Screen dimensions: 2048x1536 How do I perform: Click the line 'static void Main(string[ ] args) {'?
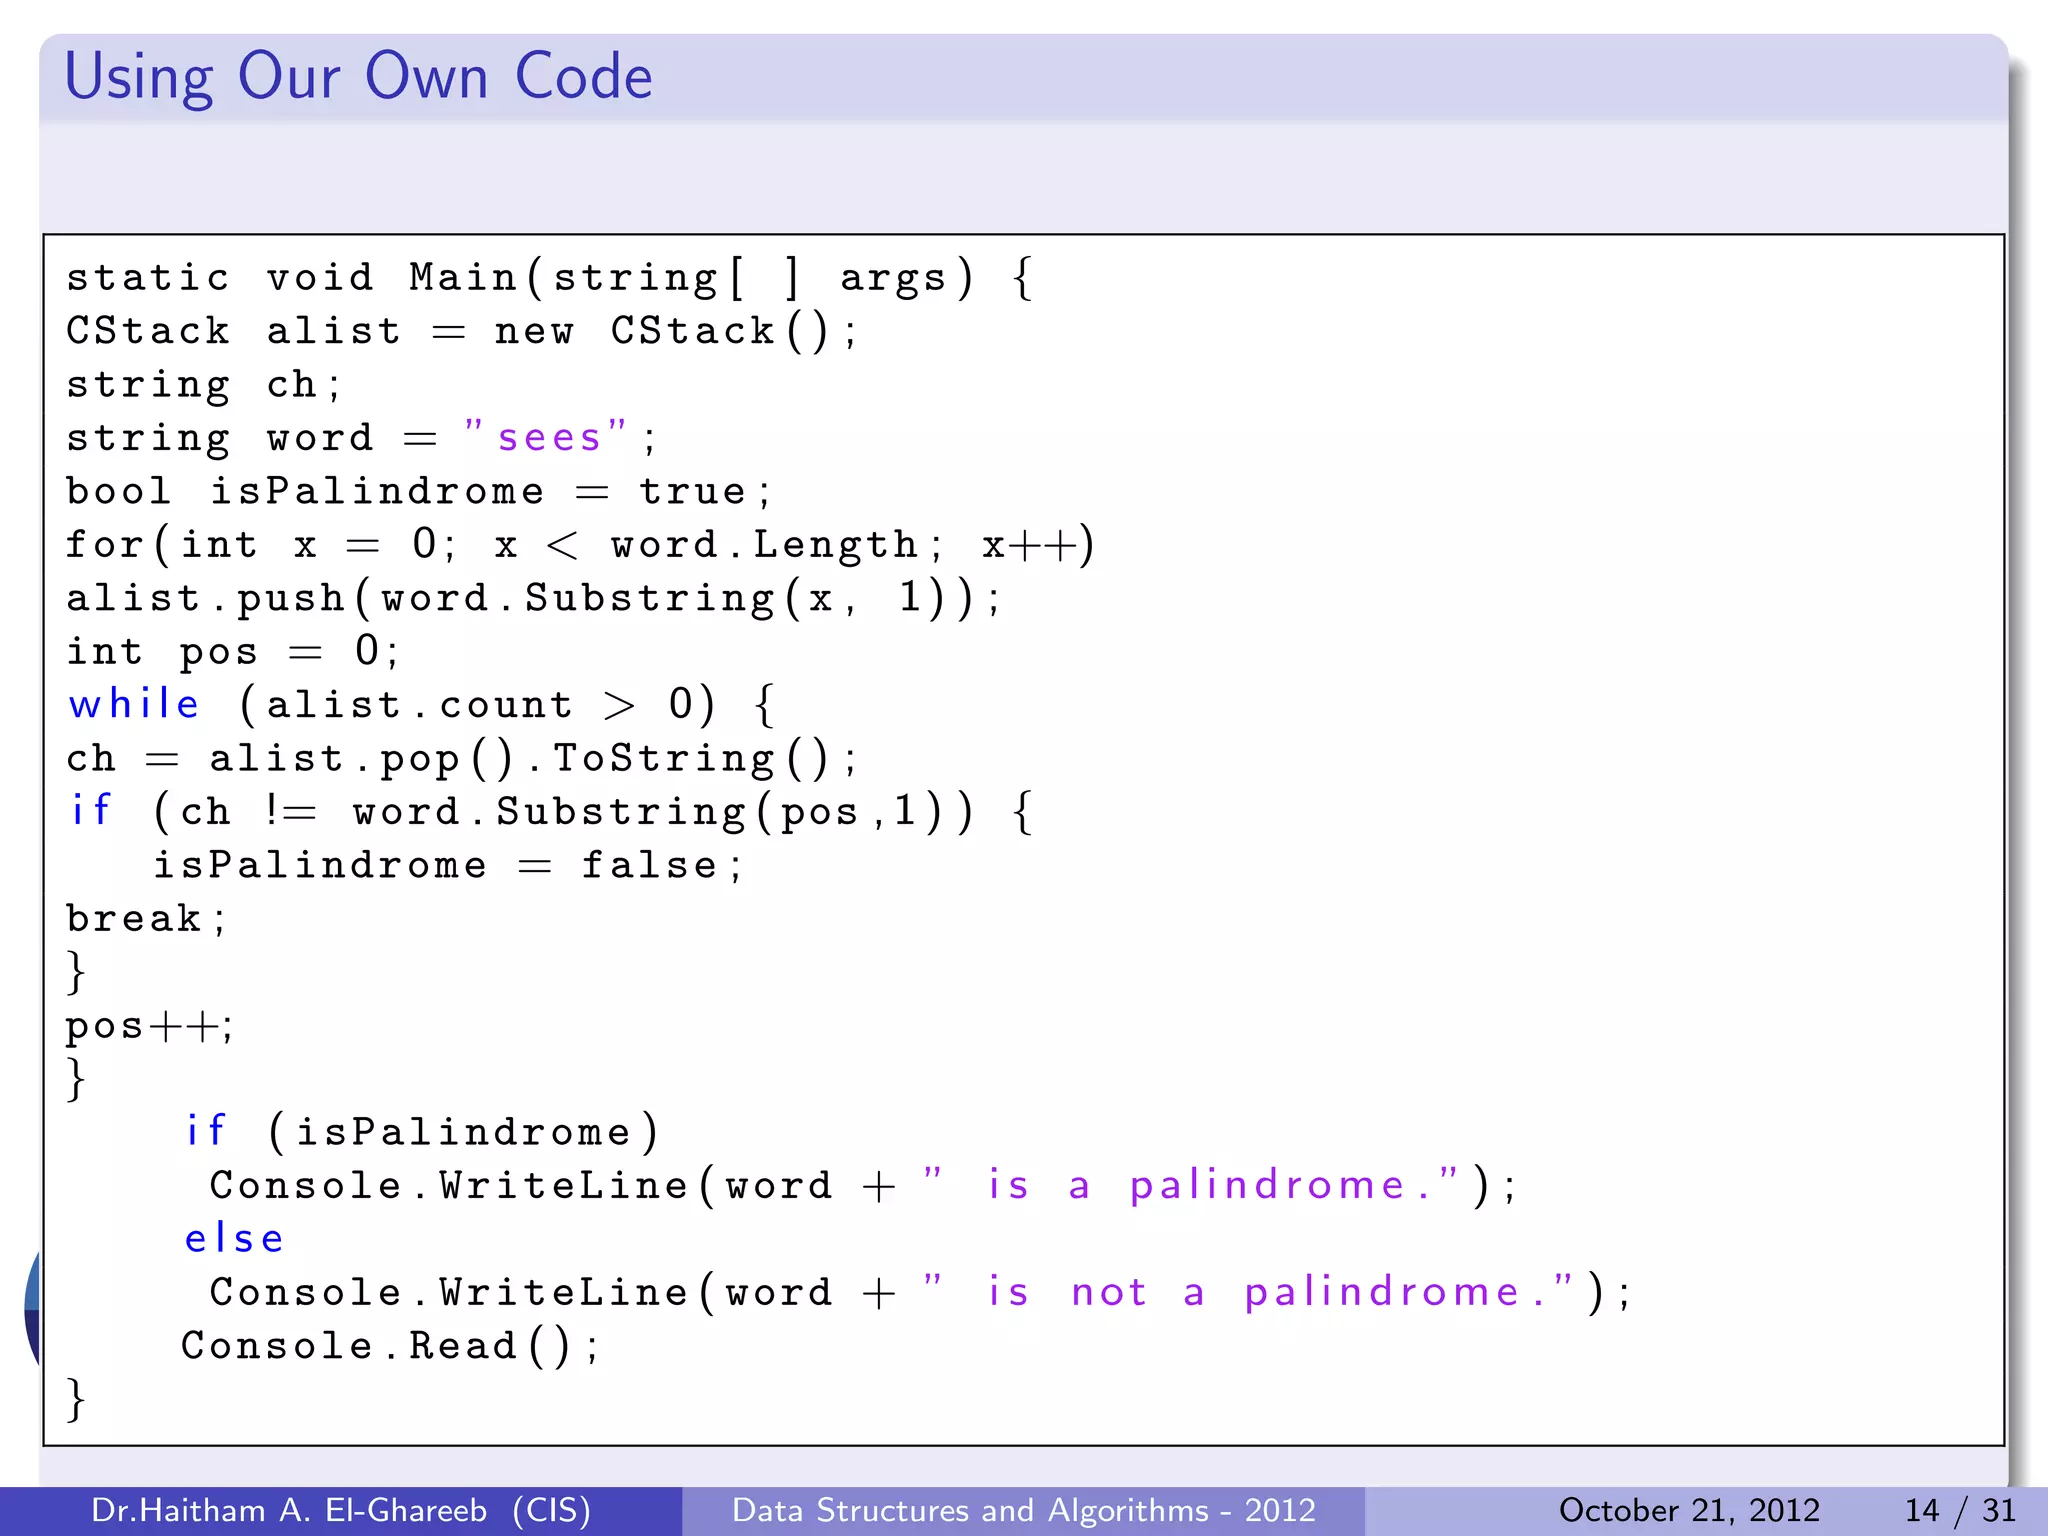pos(550,277)
